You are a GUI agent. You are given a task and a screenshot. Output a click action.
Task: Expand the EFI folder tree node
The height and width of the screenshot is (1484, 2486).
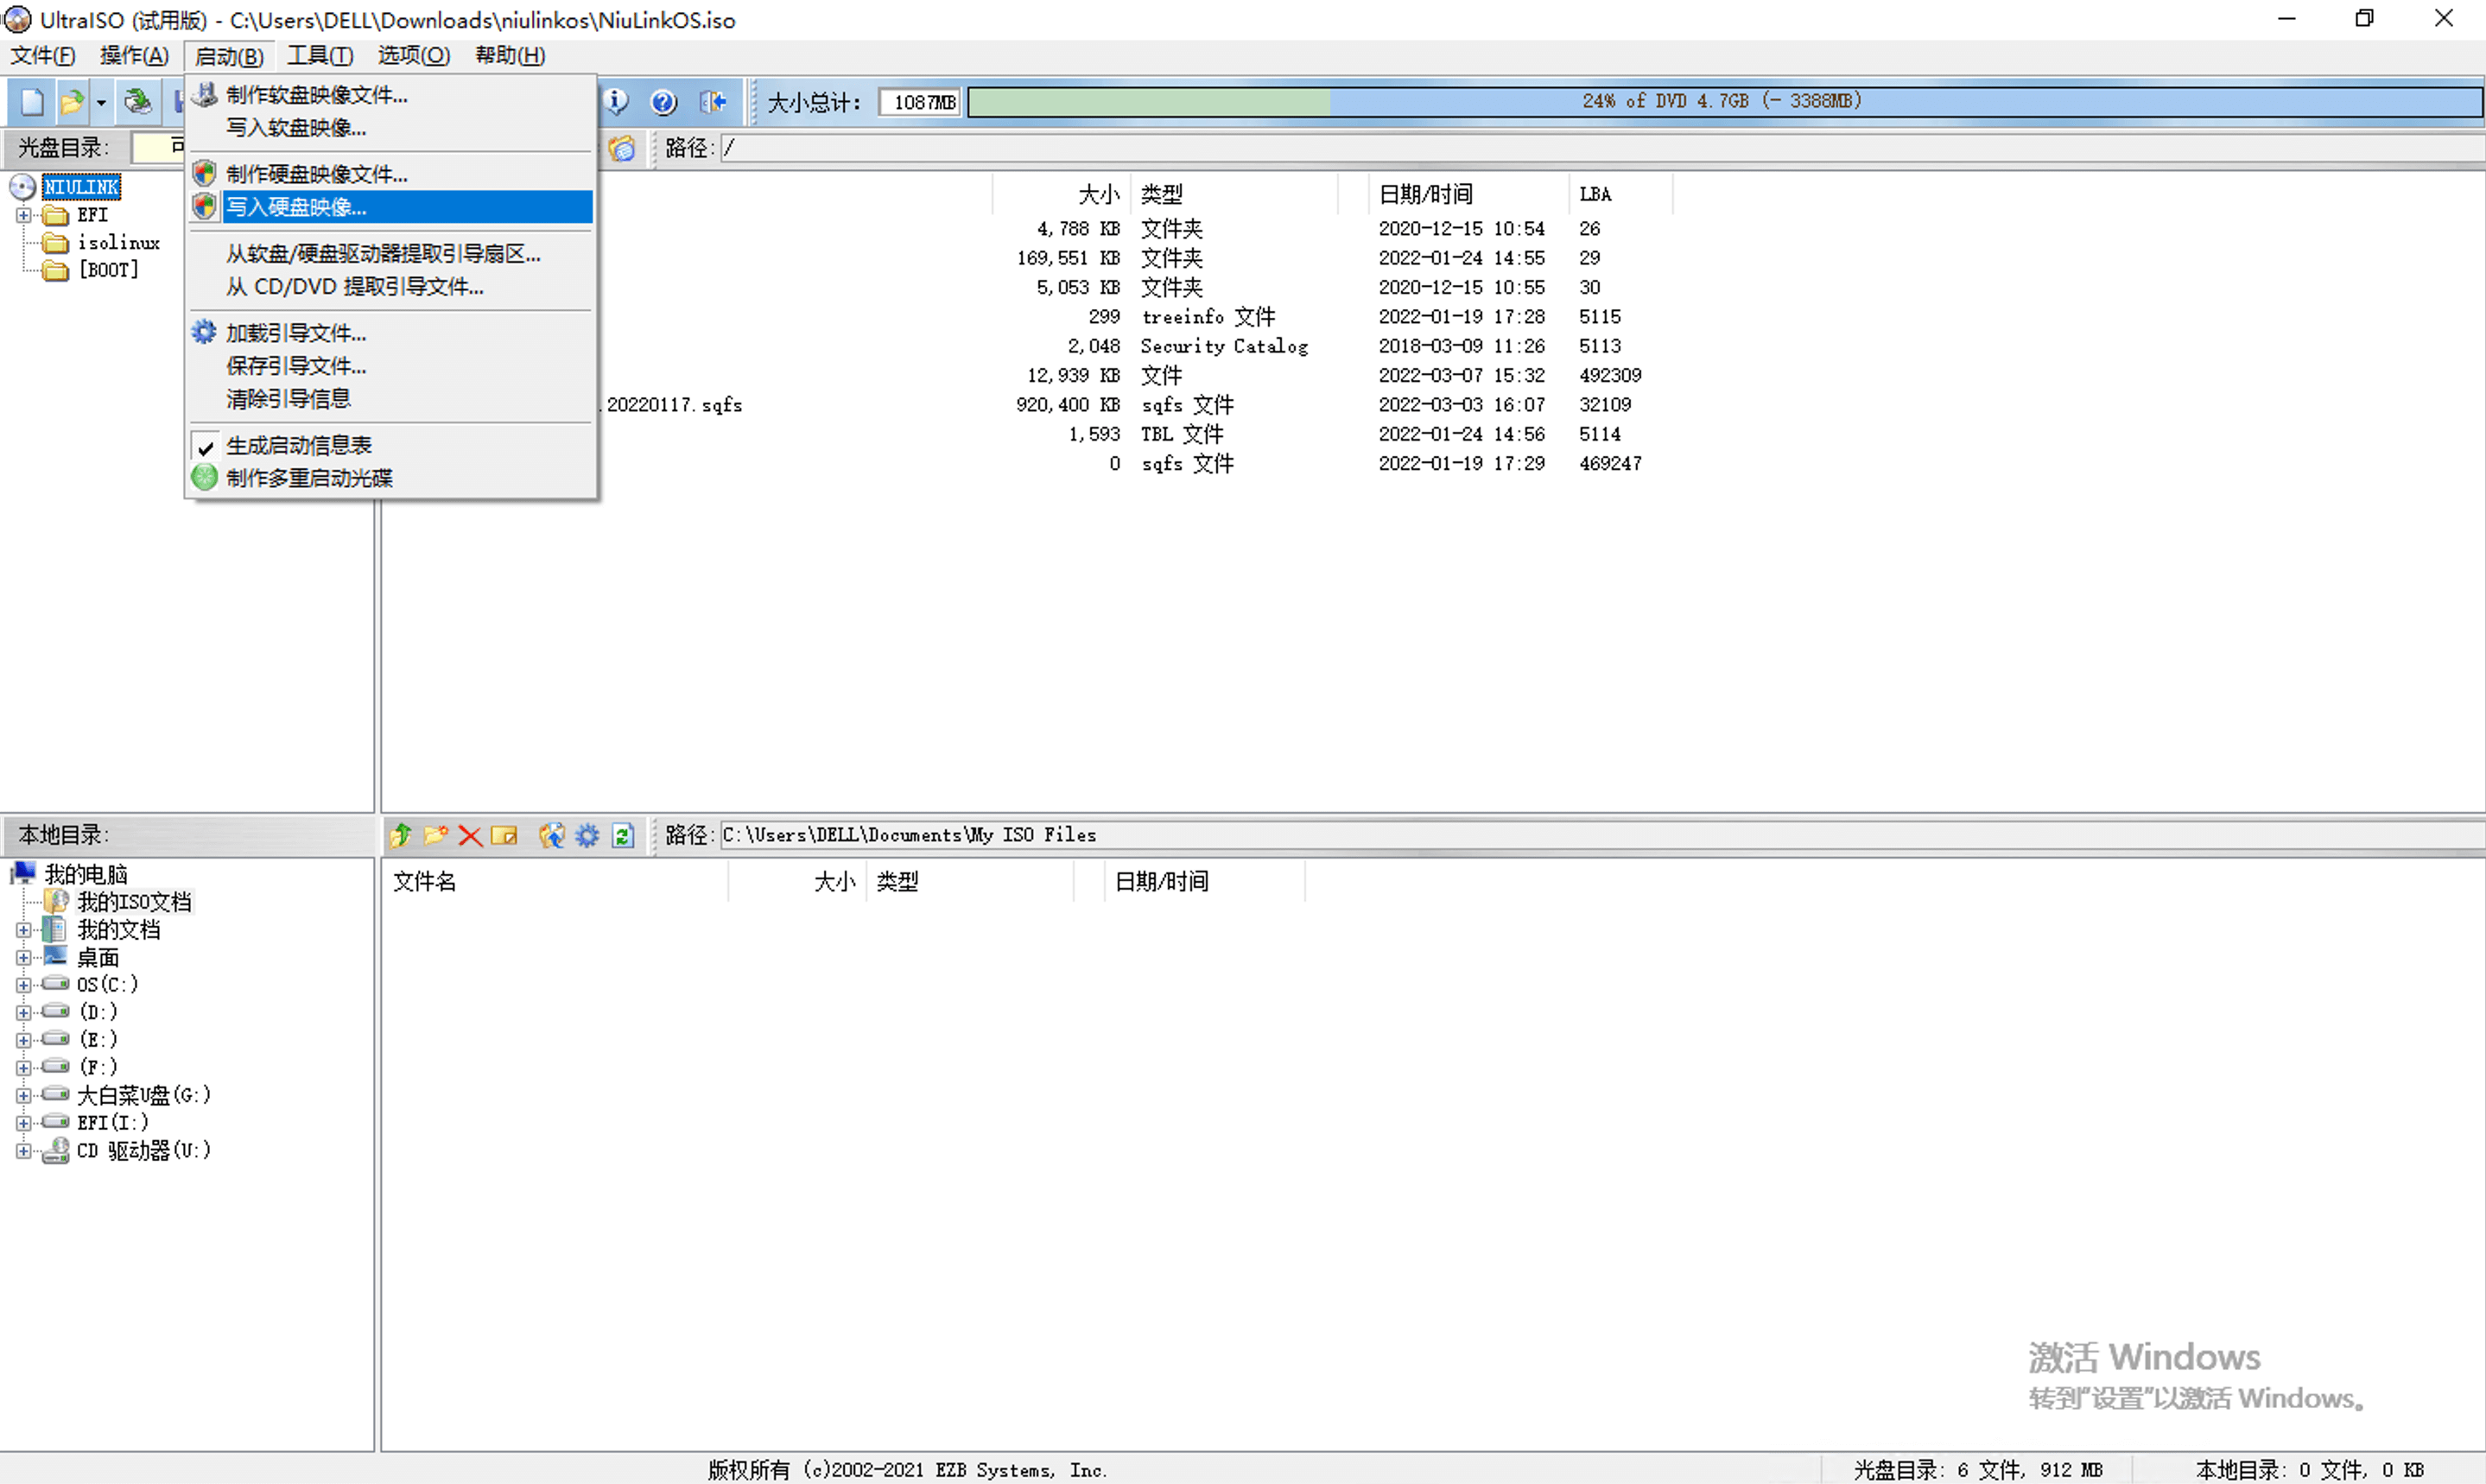(x=23, y=215)
